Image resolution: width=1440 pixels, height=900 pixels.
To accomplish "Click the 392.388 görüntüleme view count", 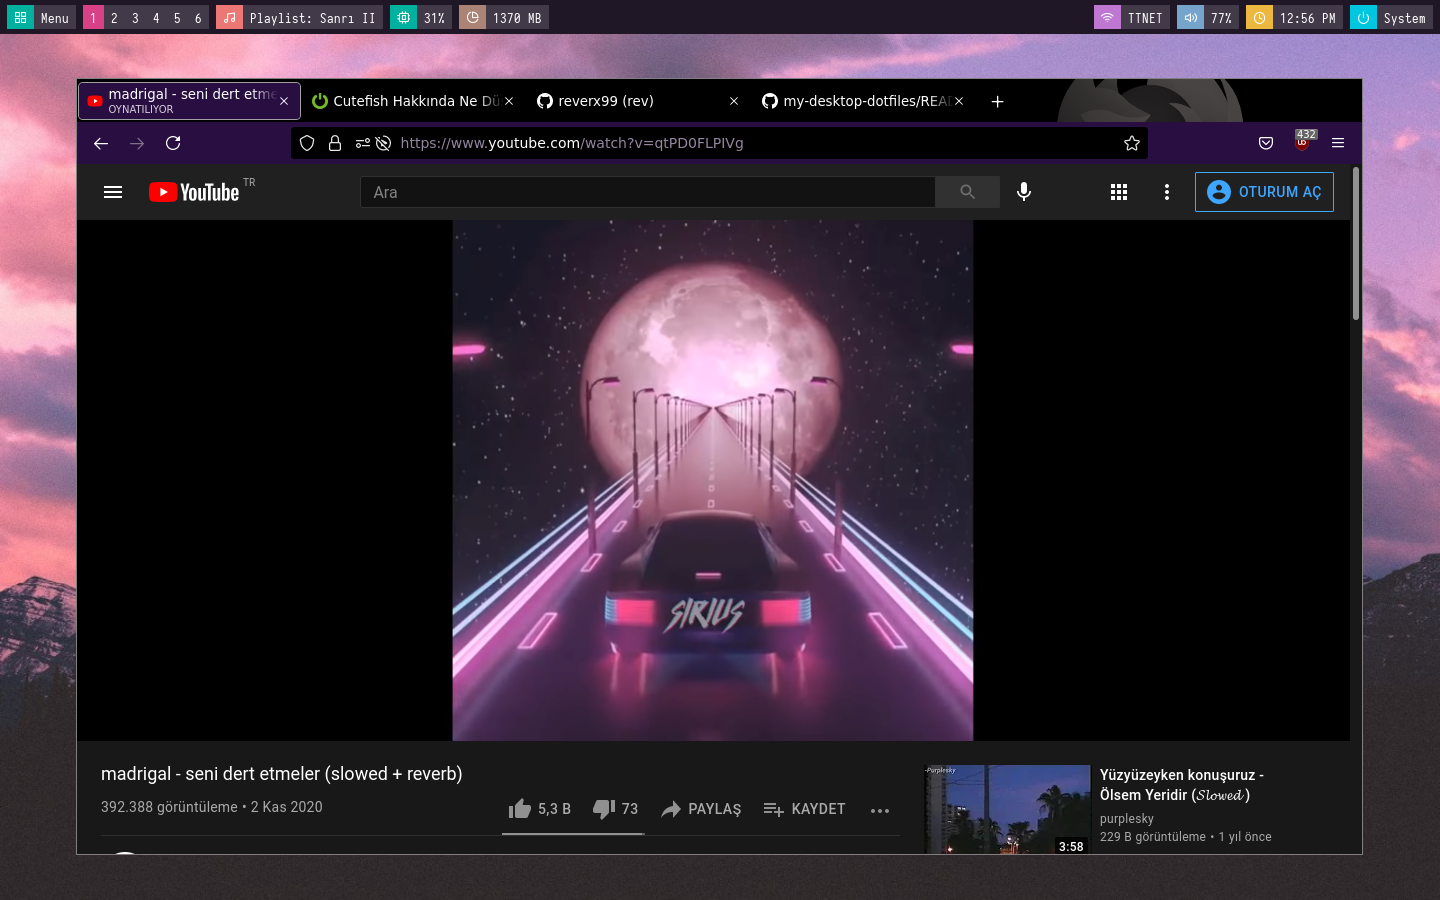I will click(169, 807).
